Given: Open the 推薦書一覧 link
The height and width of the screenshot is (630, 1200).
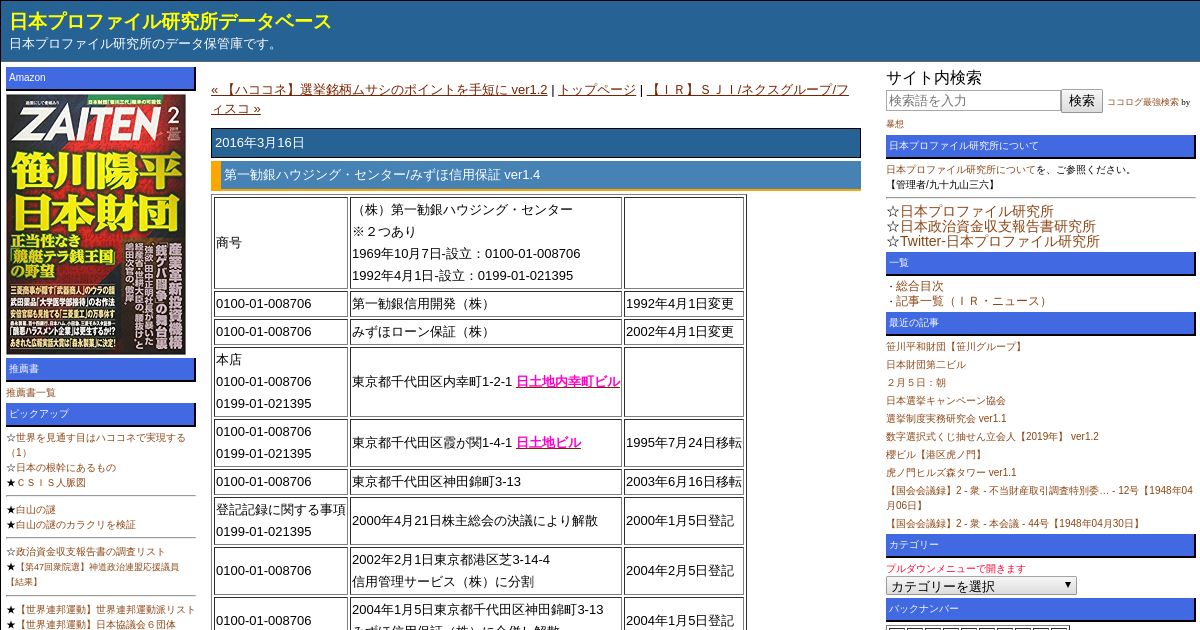Looking at the screenshot, I should point(31,392).
